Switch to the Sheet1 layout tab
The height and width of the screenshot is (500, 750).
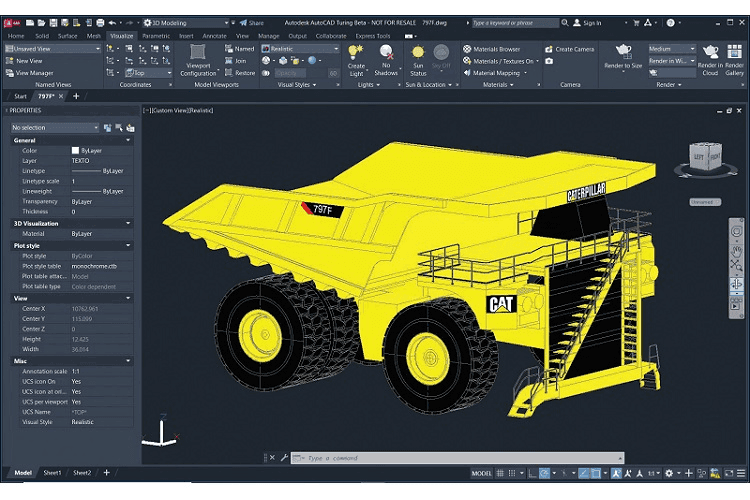52,473
